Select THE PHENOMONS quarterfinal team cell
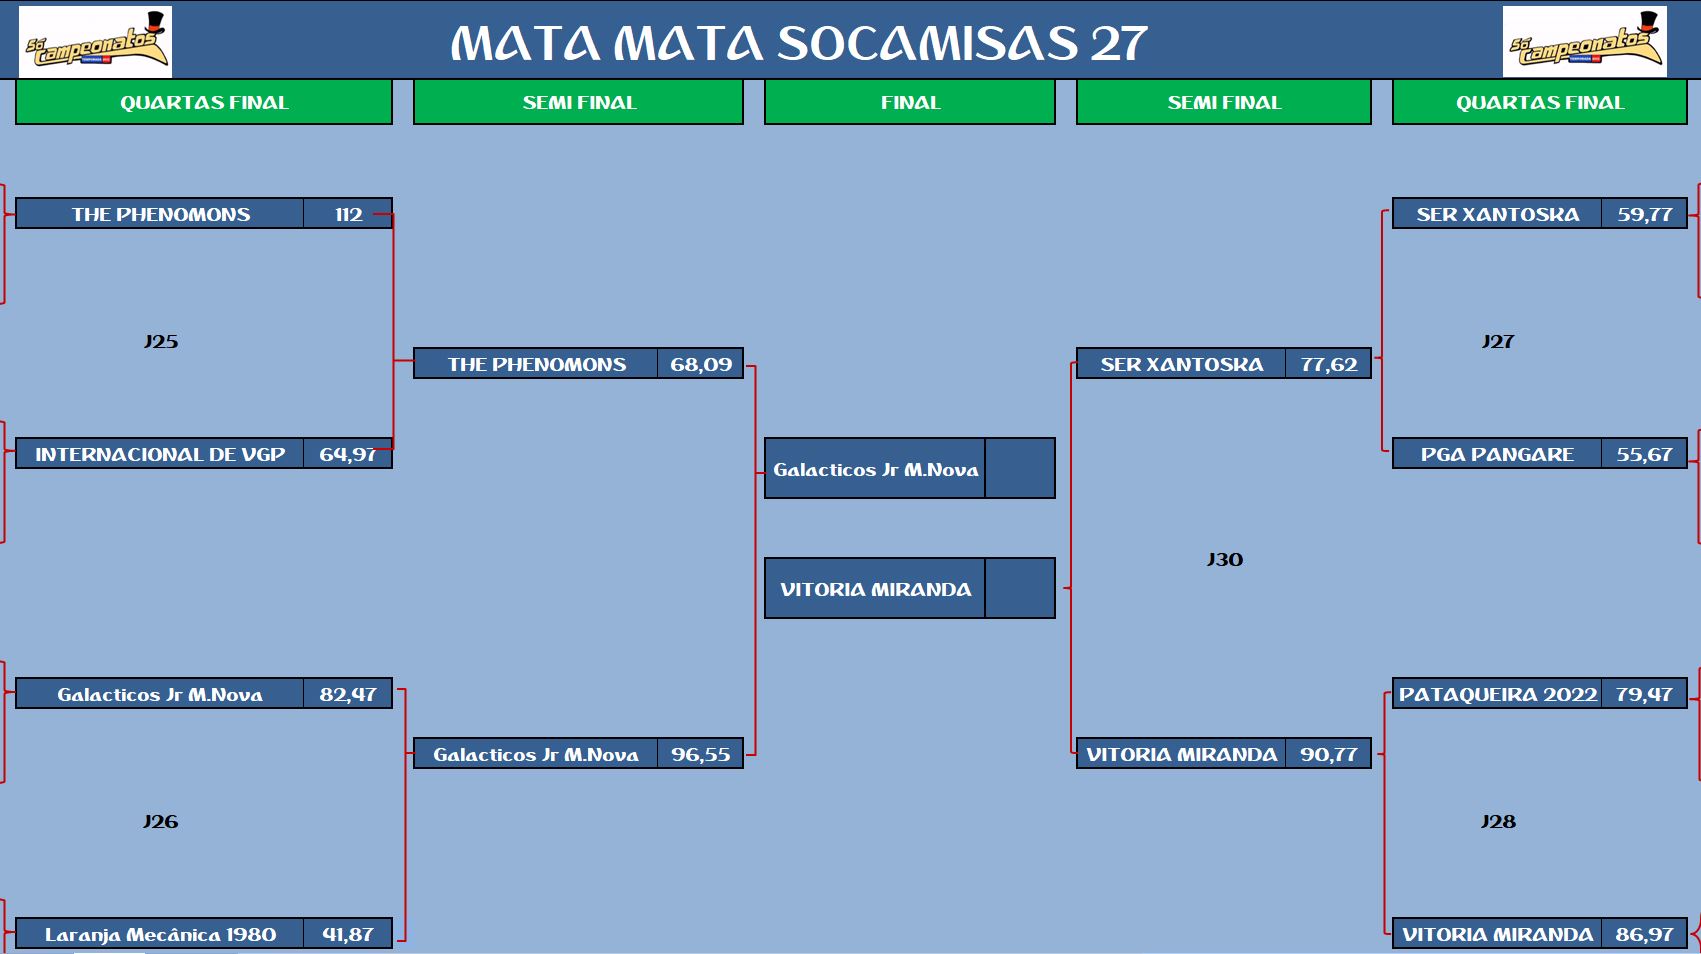The image size is (1701, 954). click(x=160, y=214)
